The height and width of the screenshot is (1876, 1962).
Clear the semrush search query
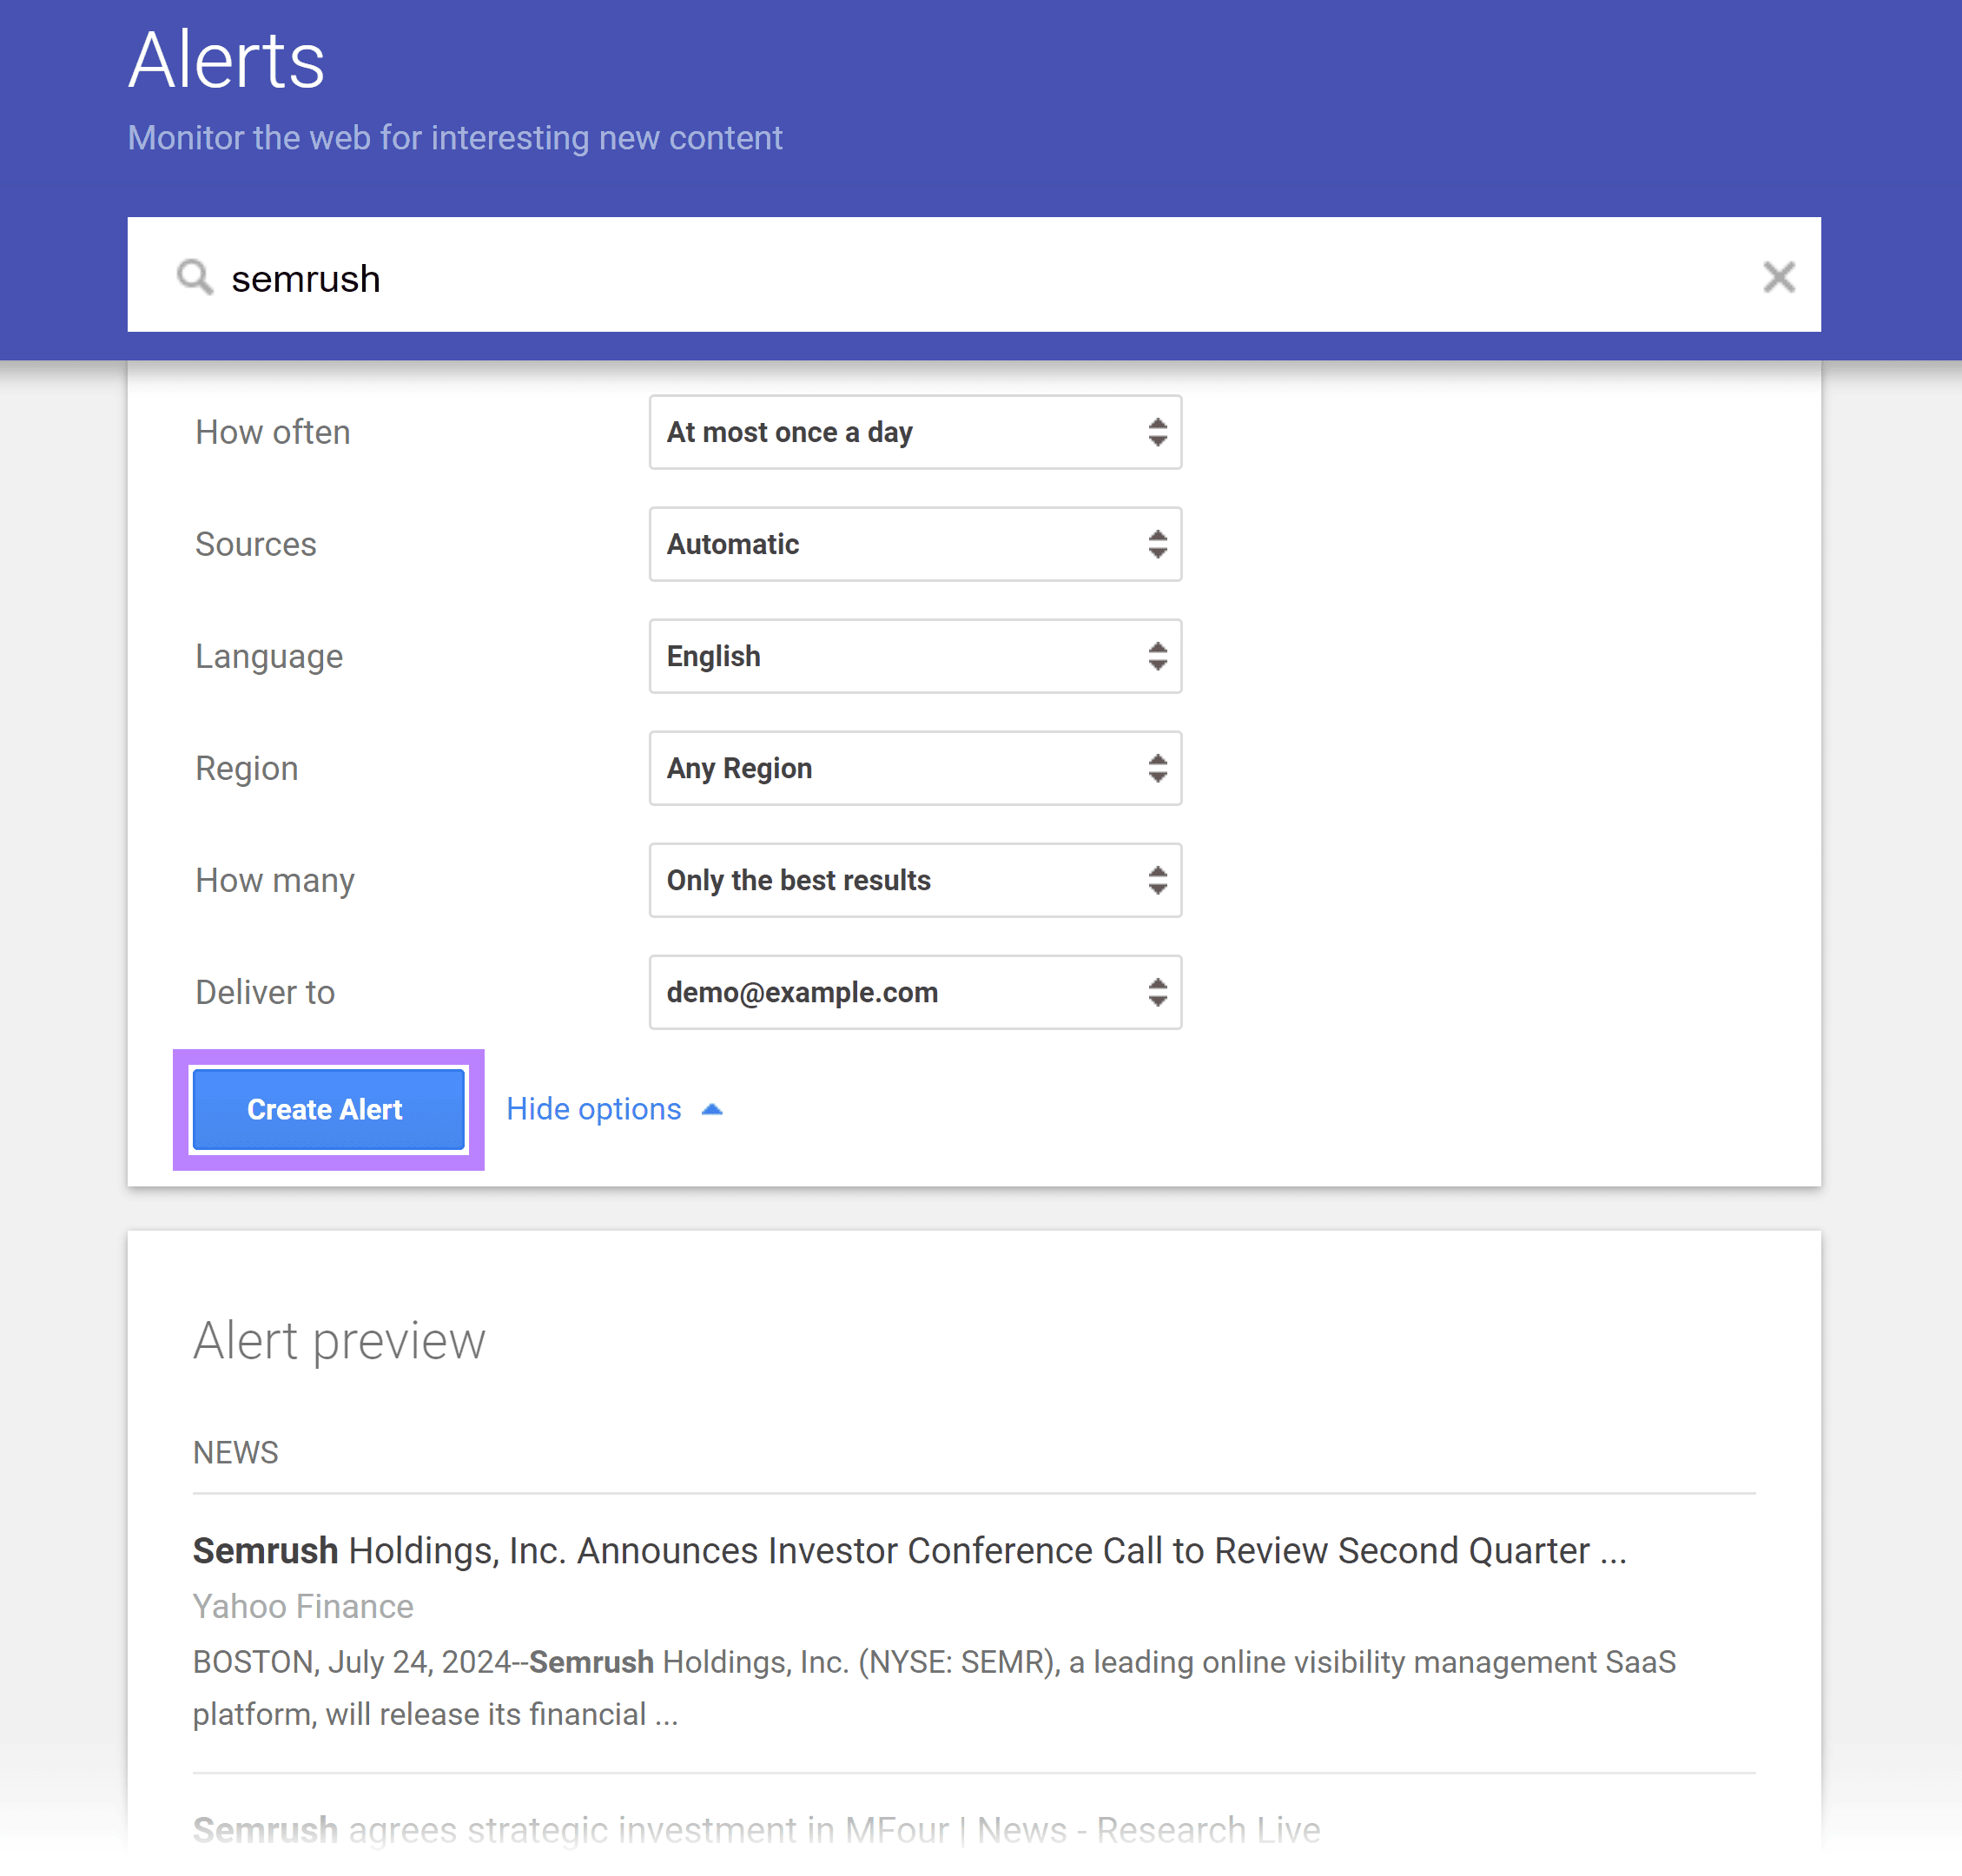1779,277
